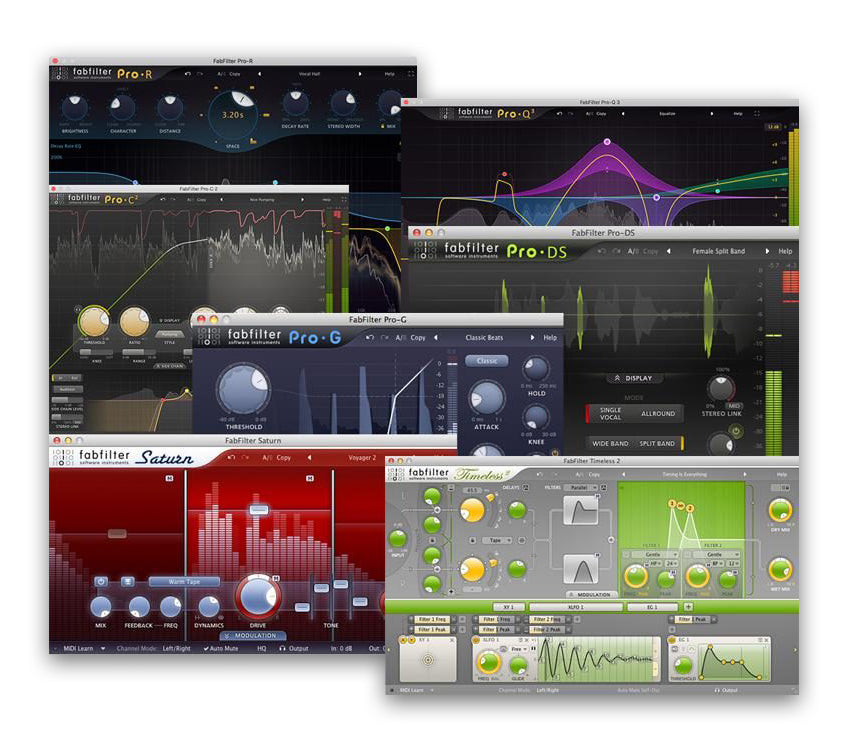Click the red EQ band node in Pro-Q 3

pos(505,174)
